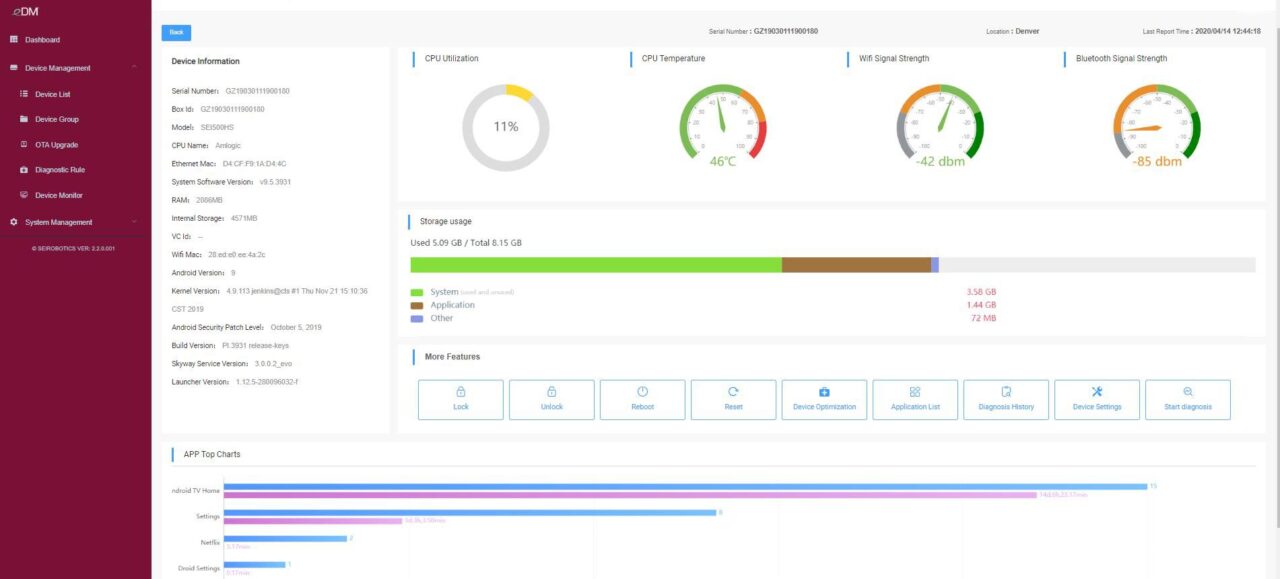The width and height of the screenshot is (1280, 579).
Task: Click the Back button
Action: pos(175,32)
